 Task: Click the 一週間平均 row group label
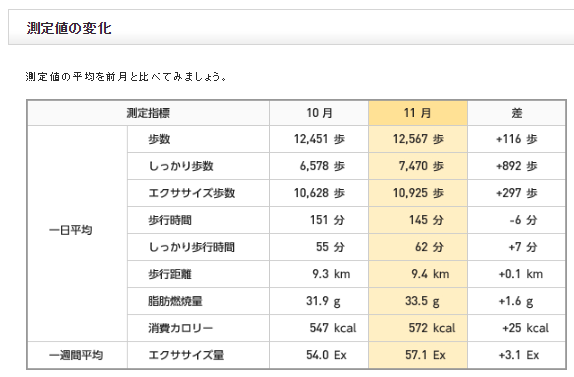76,355
